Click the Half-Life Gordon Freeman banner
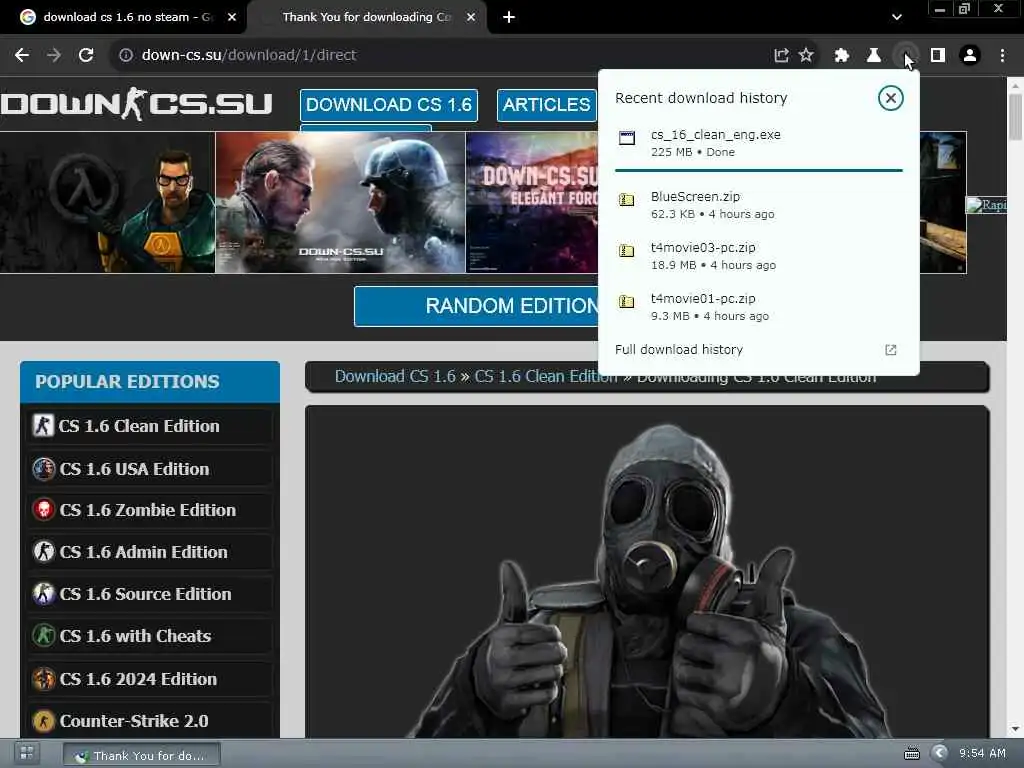Viewport: 1024px width, 768px height. pos(107,202)
